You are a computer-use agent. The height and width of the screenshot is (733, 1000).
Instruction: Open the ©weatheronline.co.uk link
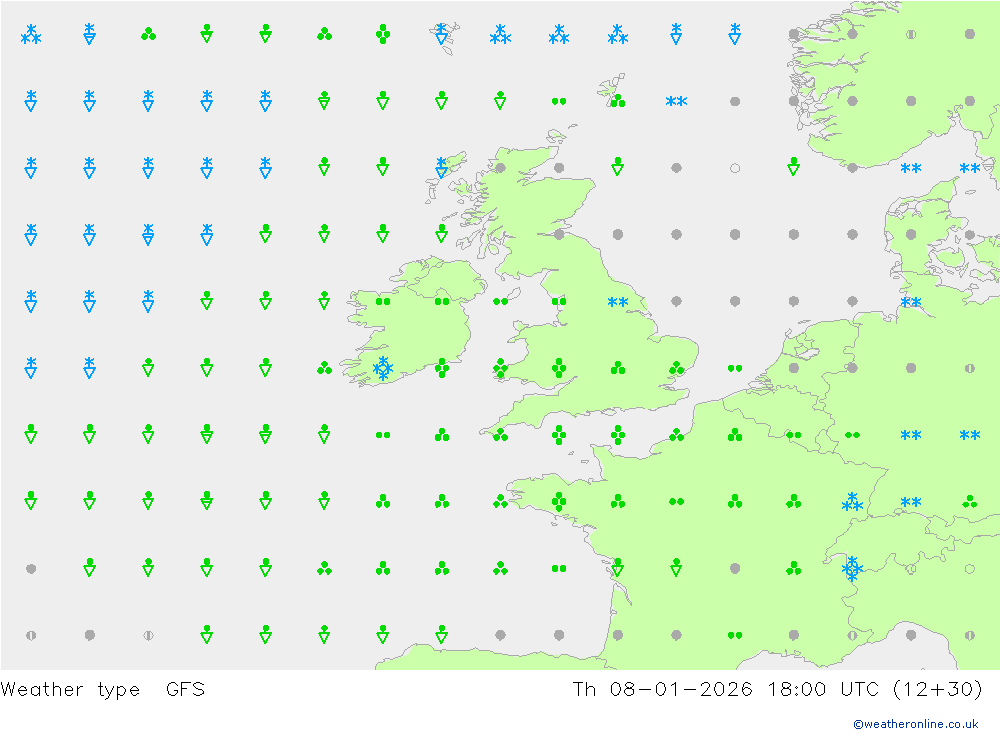(x=915, y=724)
